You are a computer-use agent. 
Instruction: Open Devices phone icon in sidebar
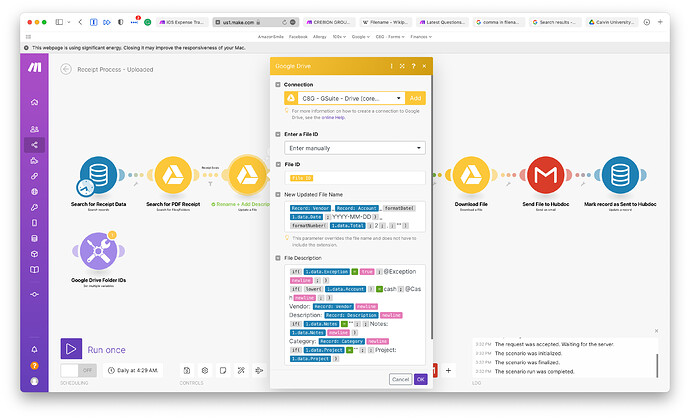pyautogui.click(x=34, y=223)
